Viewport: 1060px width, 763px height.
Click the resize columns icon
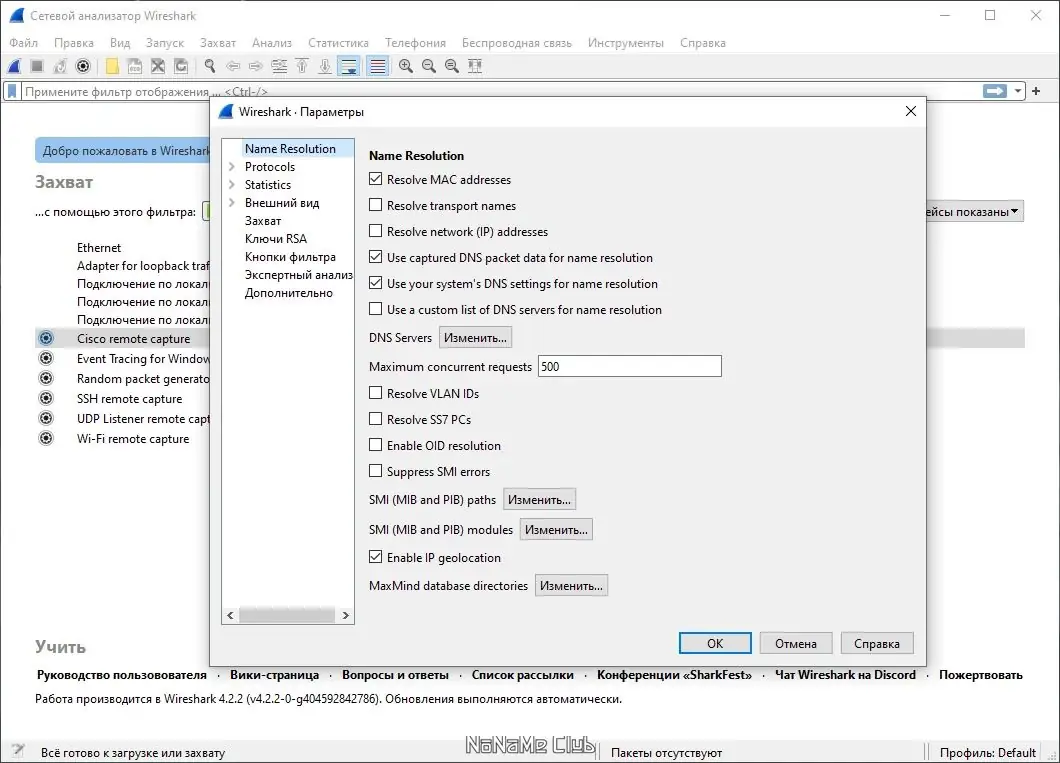475,66
